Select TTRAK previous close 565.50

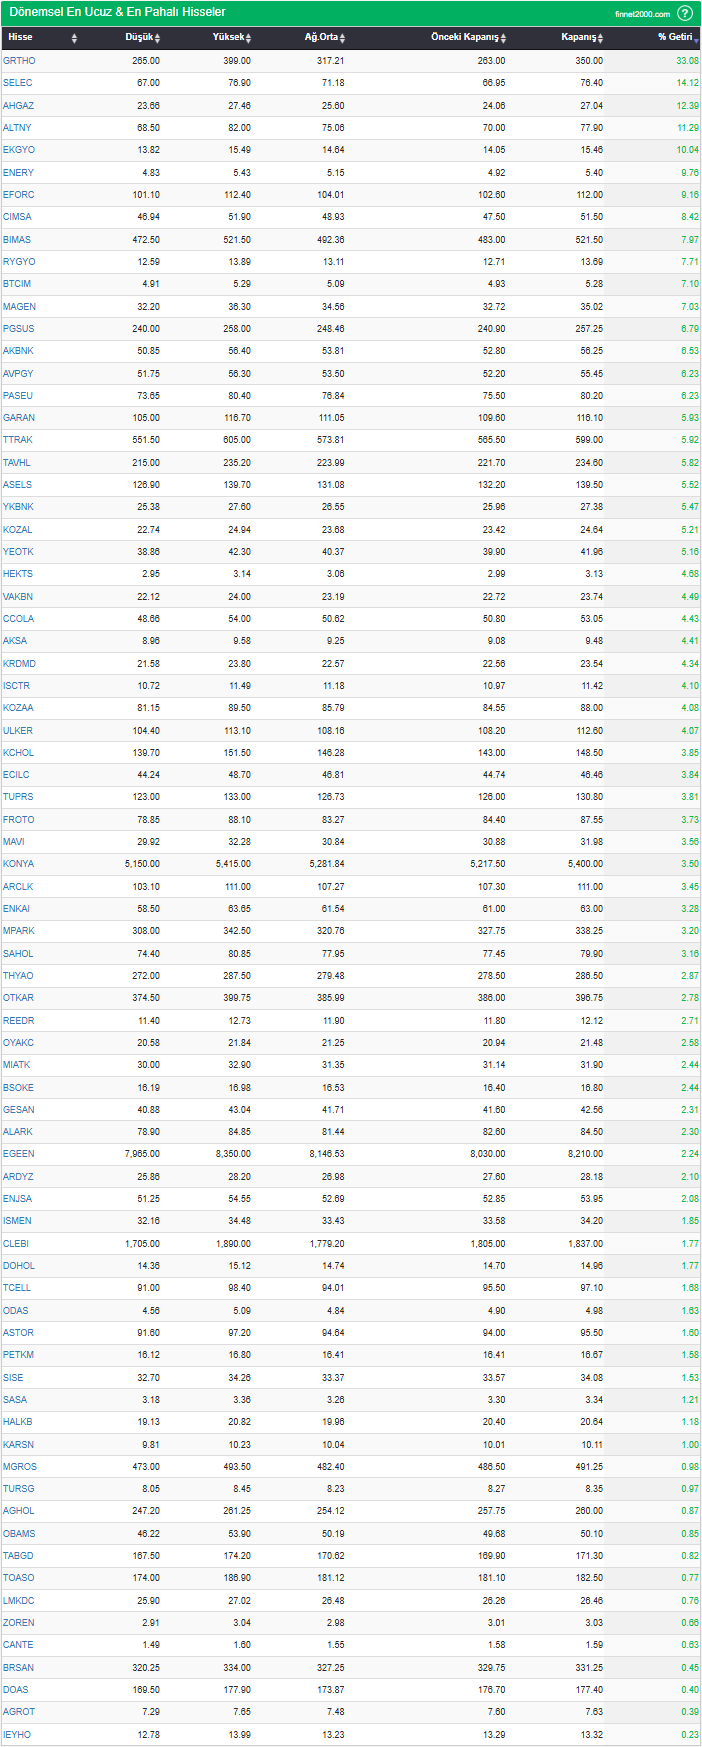(491, 440)
